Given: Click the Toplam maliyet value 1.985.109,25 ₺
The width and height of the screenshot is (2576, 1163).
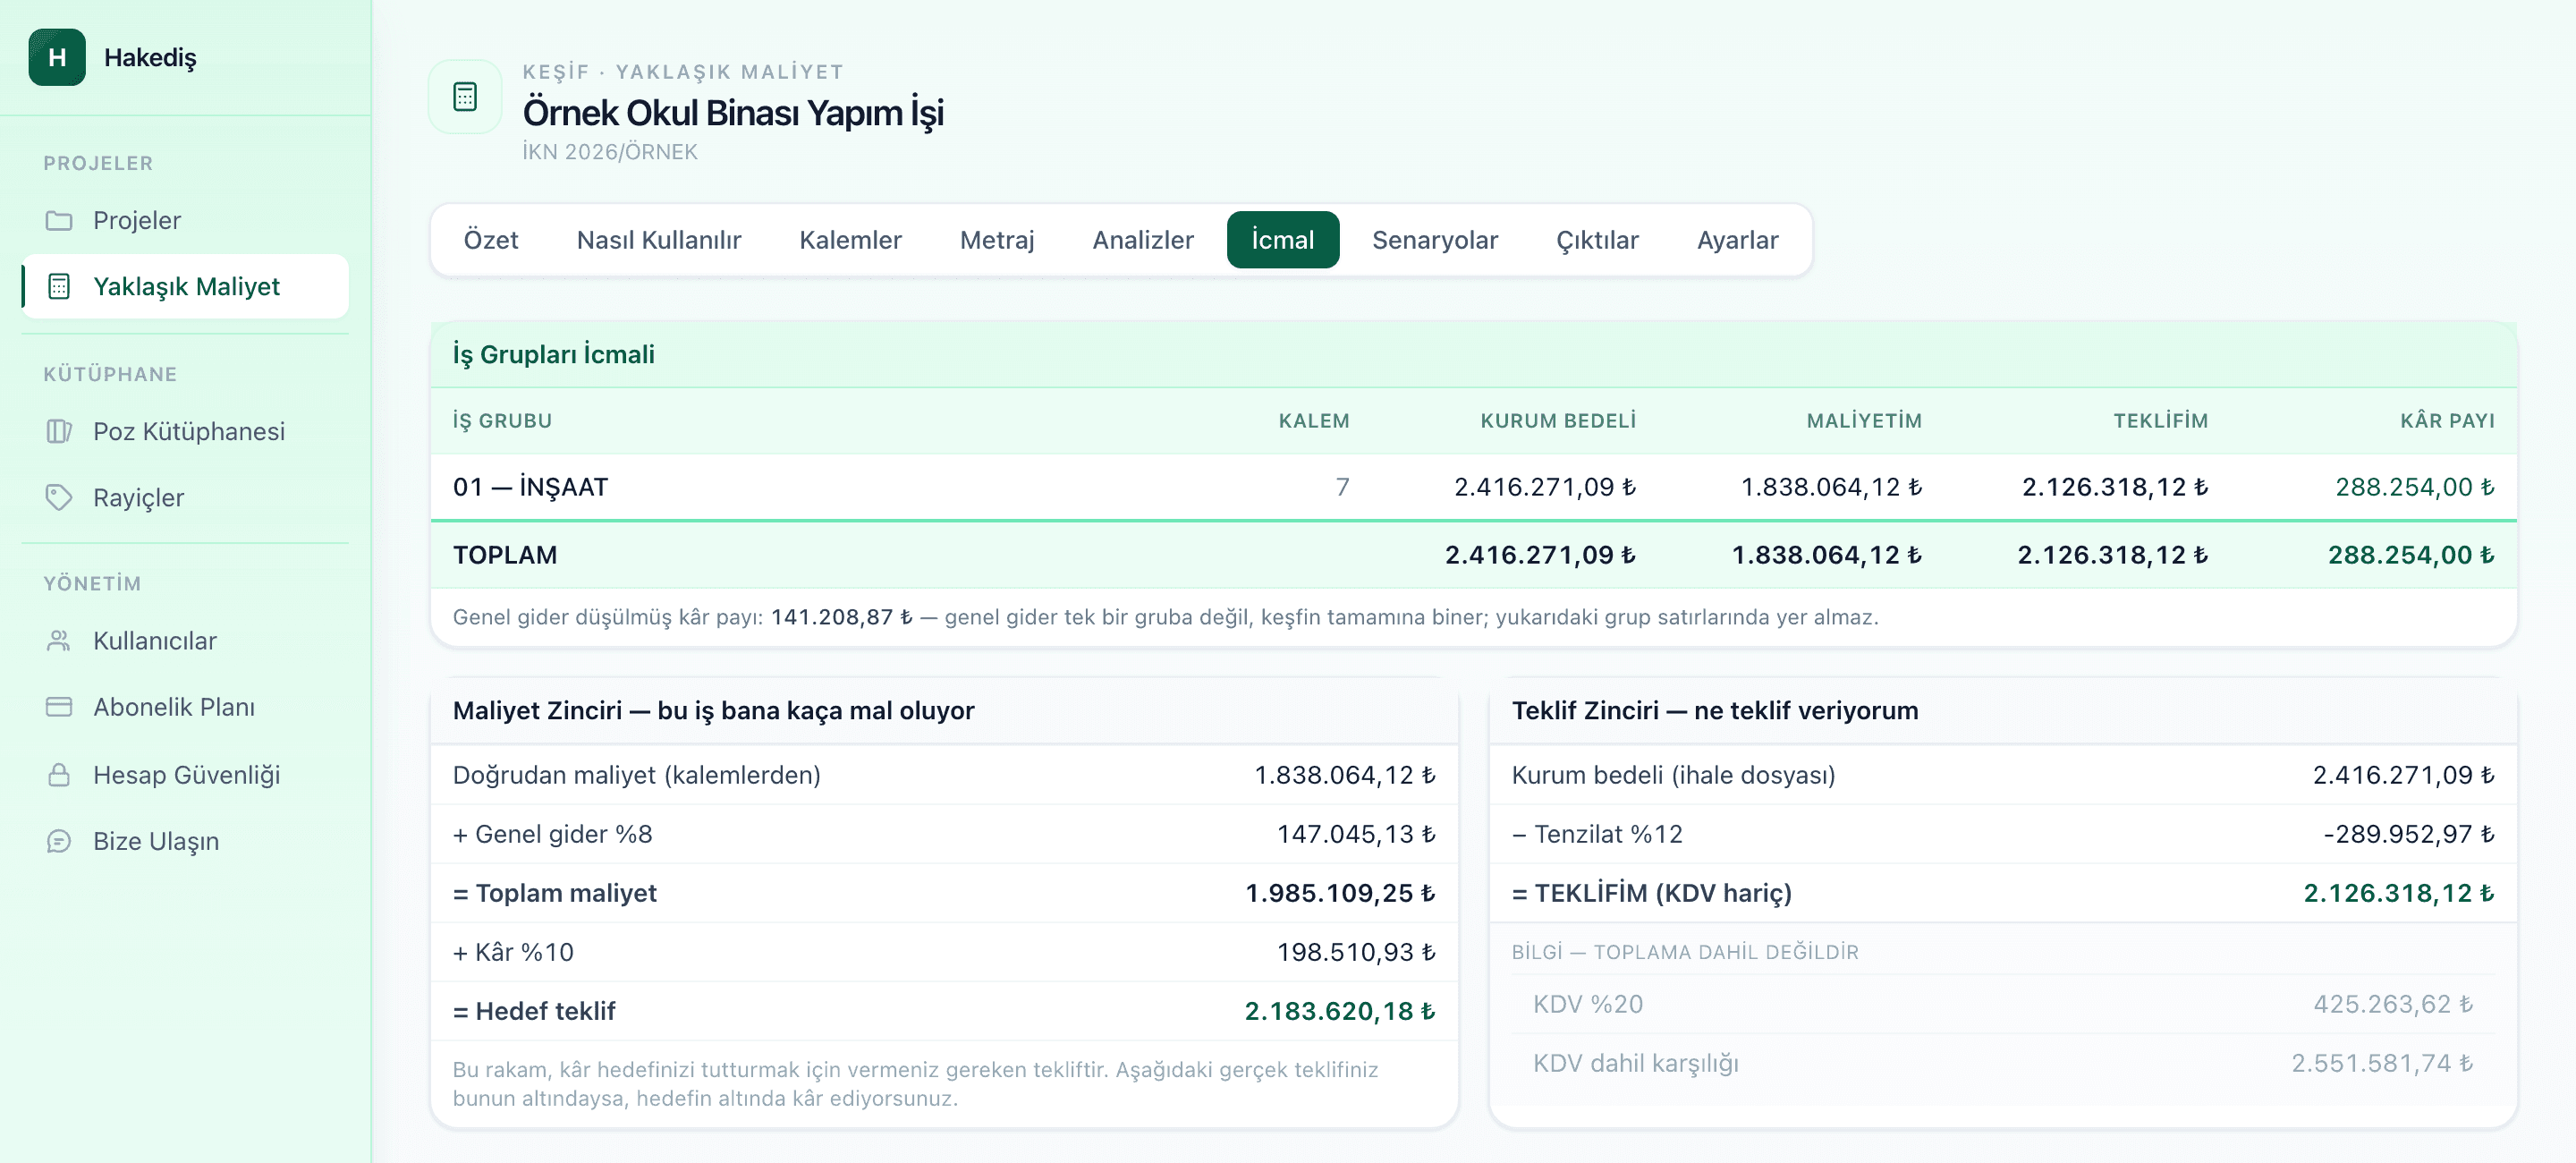Looking at the screenshot, I should (1339, 893).
